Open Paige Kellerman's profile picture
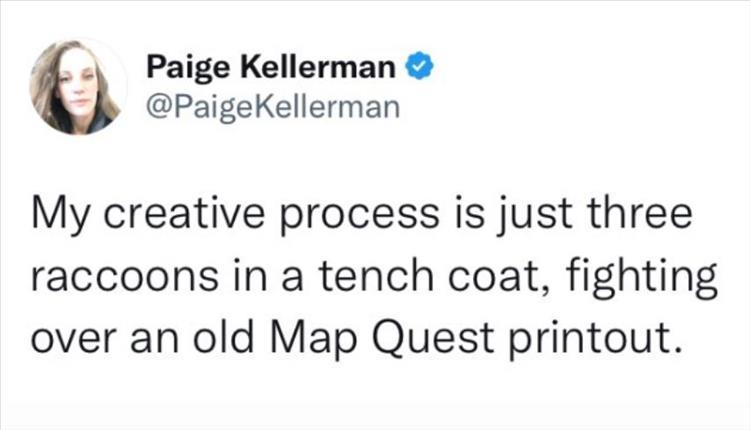 tap(77, 88)
